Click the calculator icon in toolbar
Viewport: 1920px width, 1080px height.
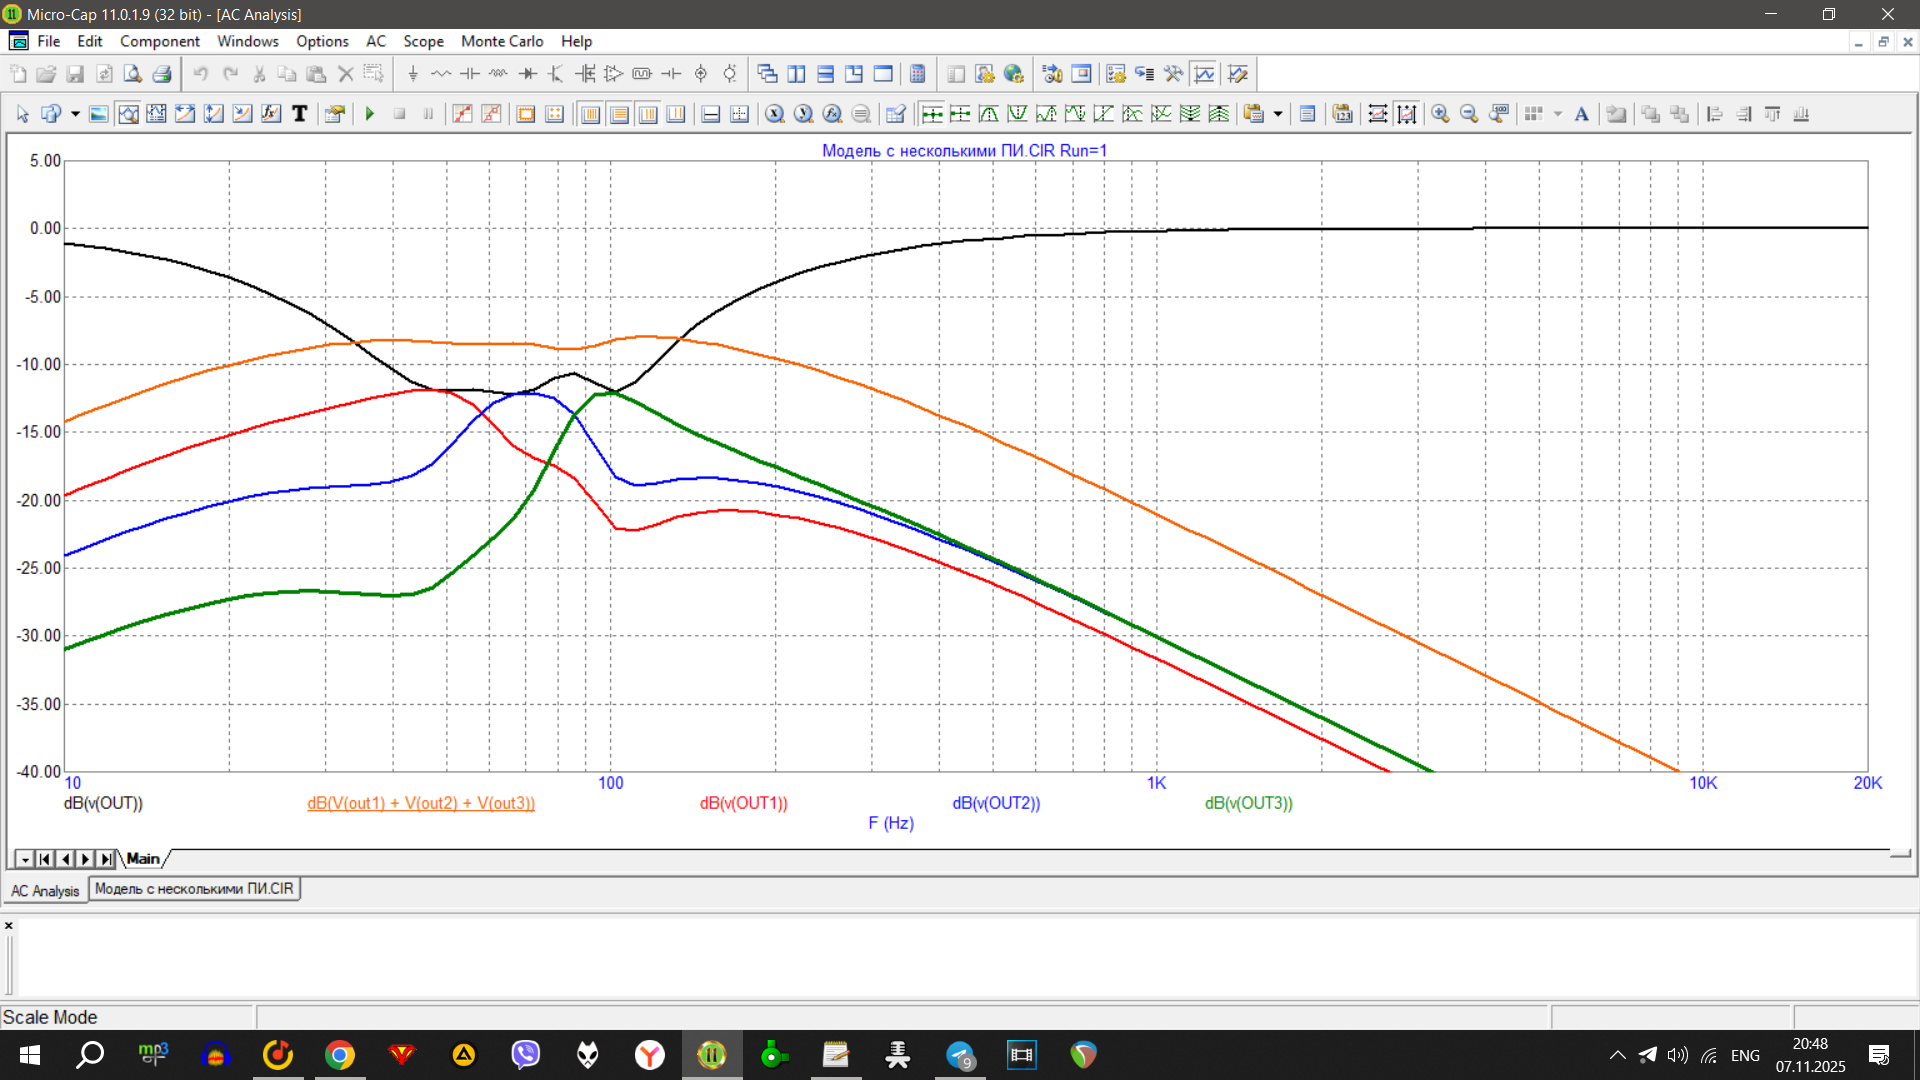click(x=917, y=74)
